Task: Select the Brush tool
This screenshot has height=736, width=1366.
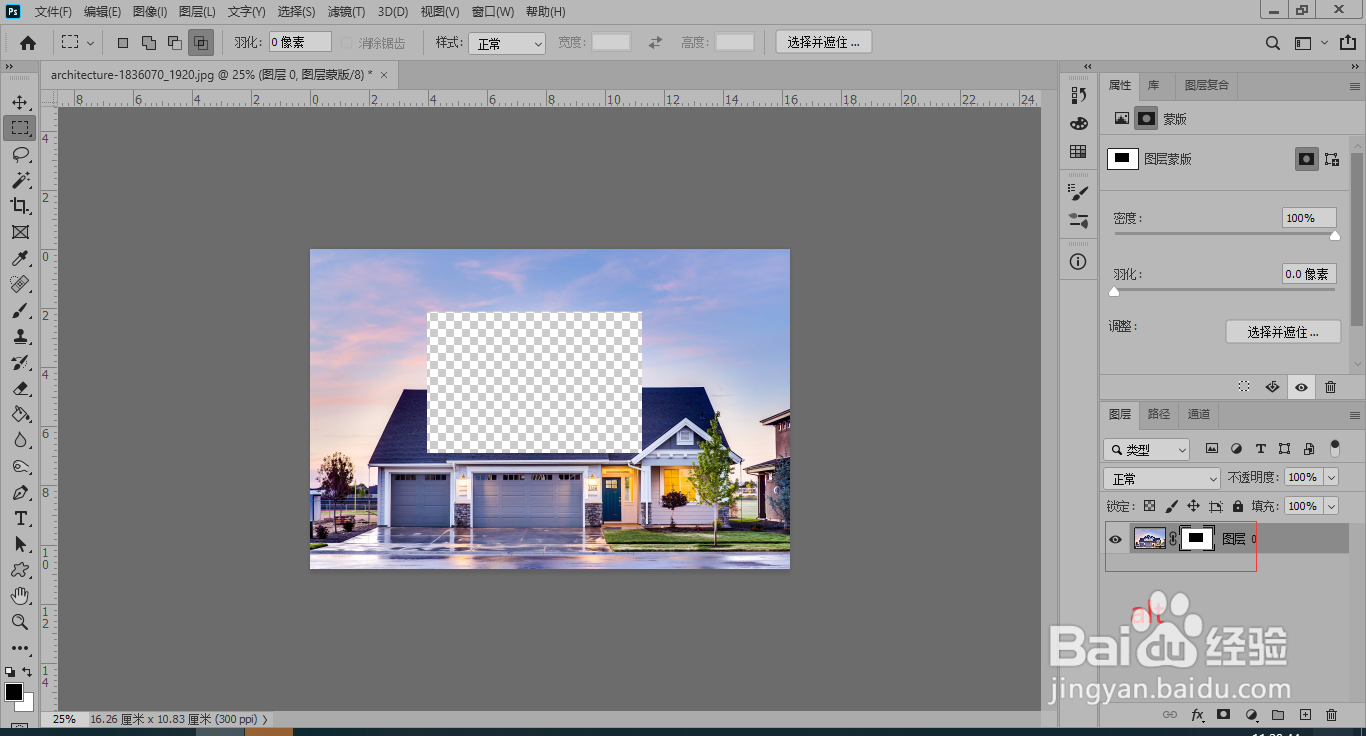Action: tap(20, 311)
